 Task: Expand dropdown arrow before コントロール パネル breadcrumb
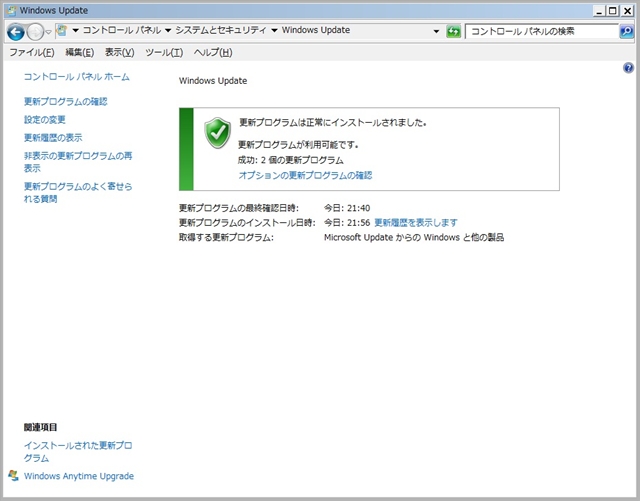click(x=75, y=31)
